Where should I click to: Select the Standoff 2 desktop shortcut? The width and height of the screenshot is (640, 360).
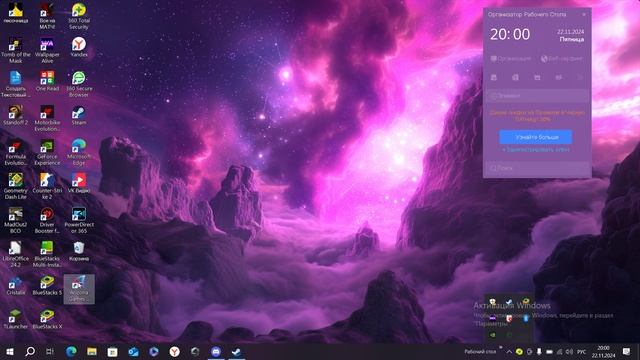[x=16, y=115]
